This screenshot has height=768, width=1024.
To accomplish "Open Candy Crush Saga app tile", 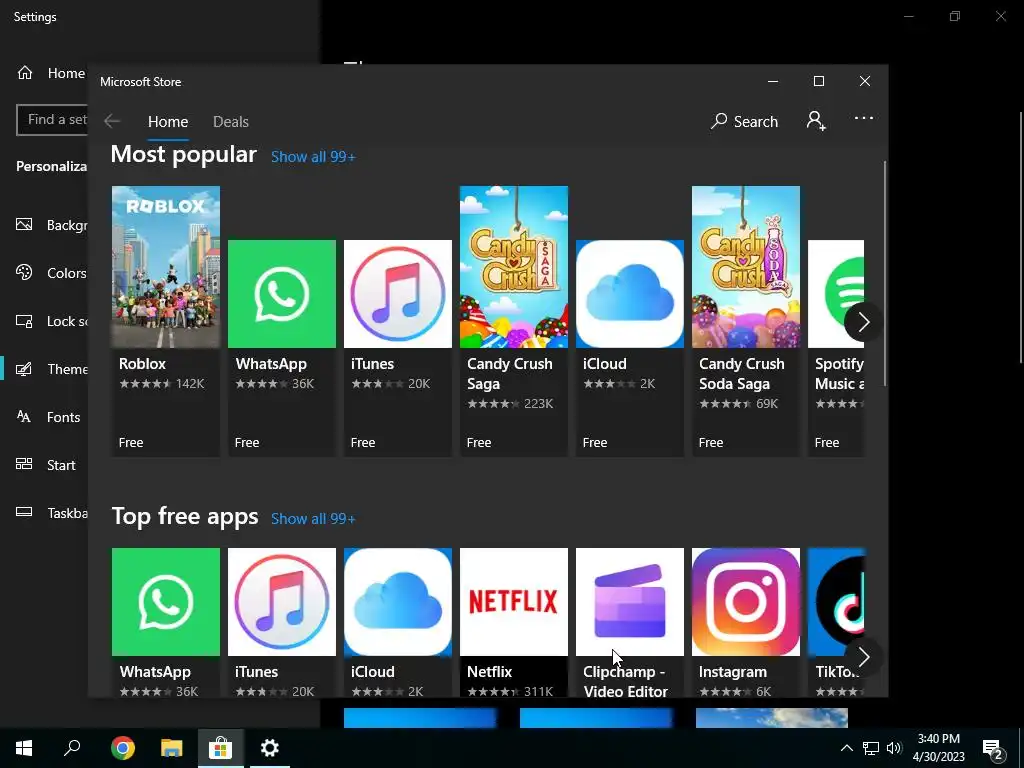I will 514,321.
